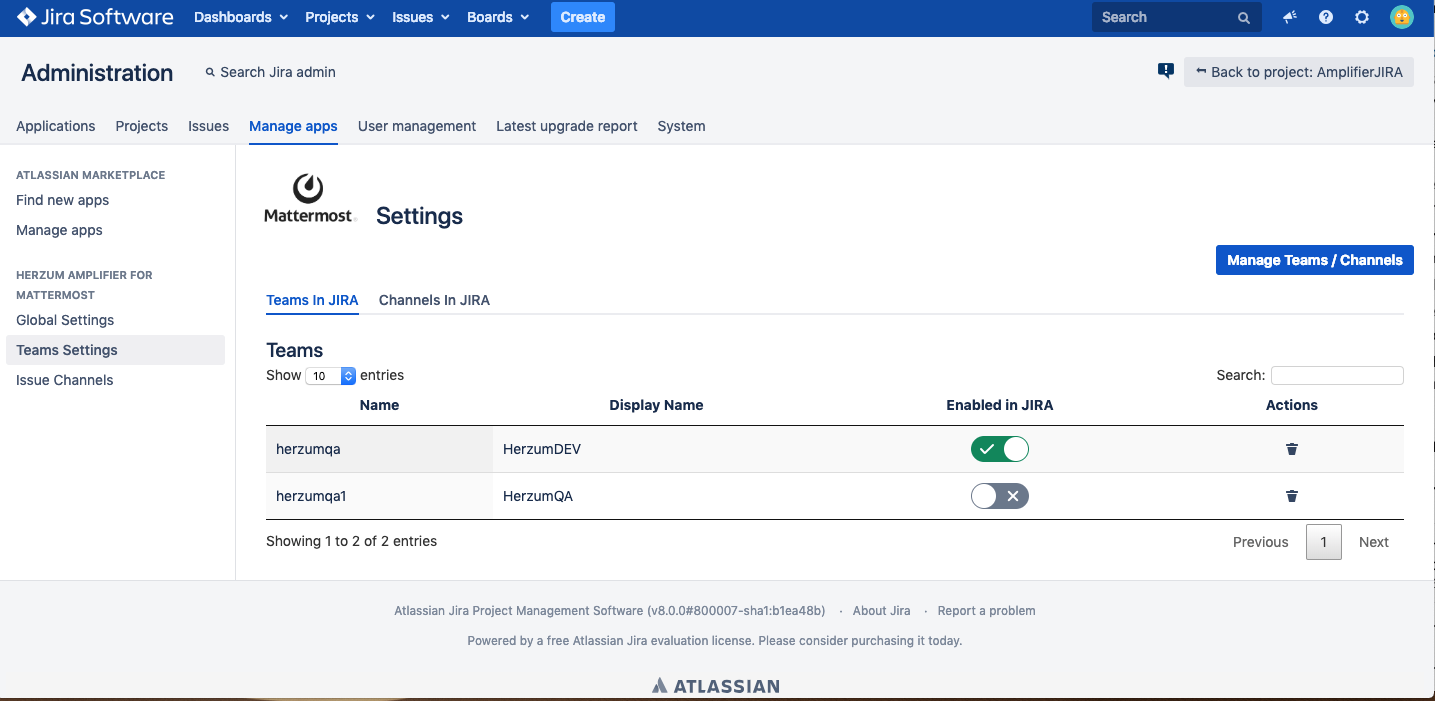Image resolution: width=1435 pixels, height=701 pixels.
Task: Switch to the Channels In JIRA tab
Action: (x=434, y=300)
